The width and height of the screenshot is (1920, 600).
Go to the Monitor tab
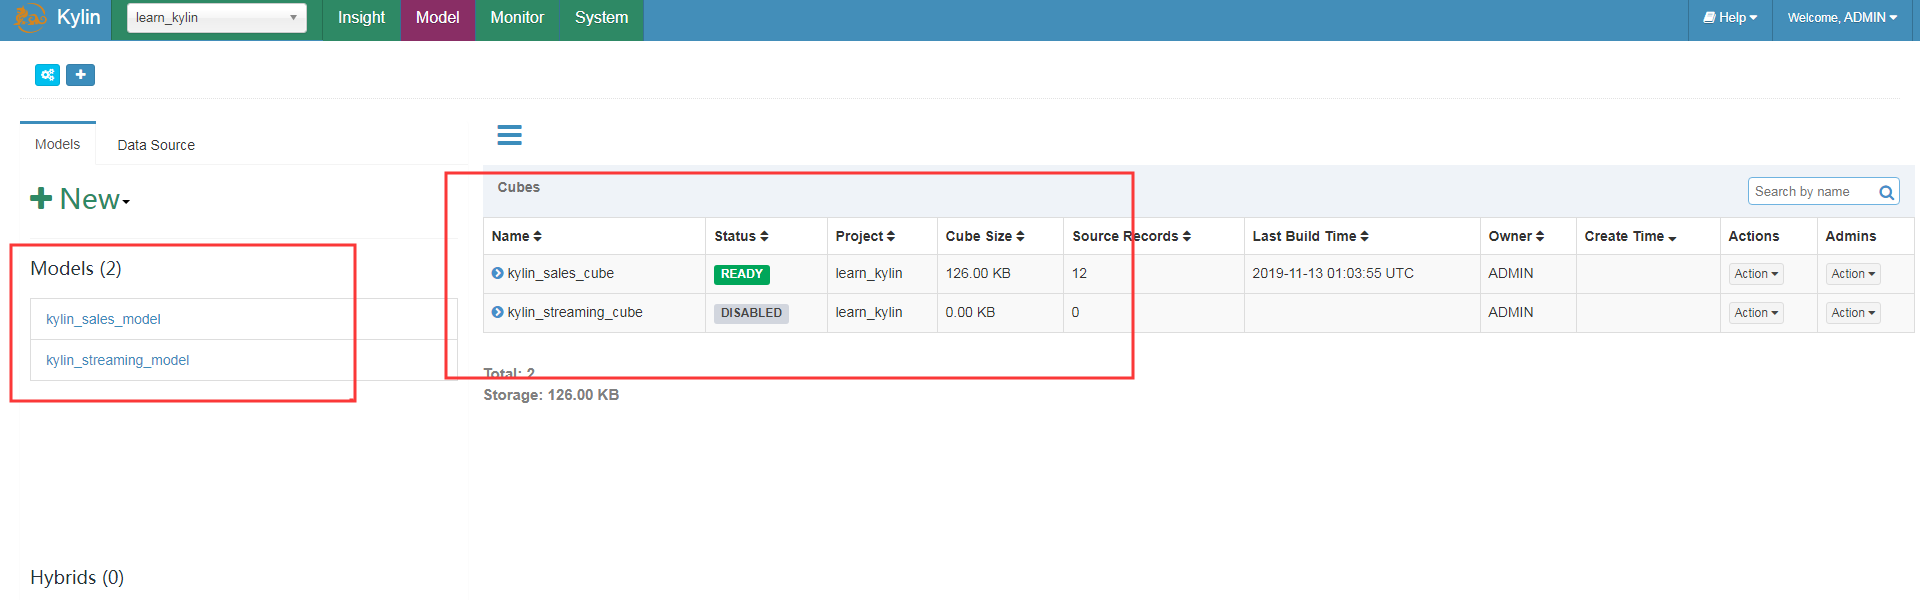[517, 18]
